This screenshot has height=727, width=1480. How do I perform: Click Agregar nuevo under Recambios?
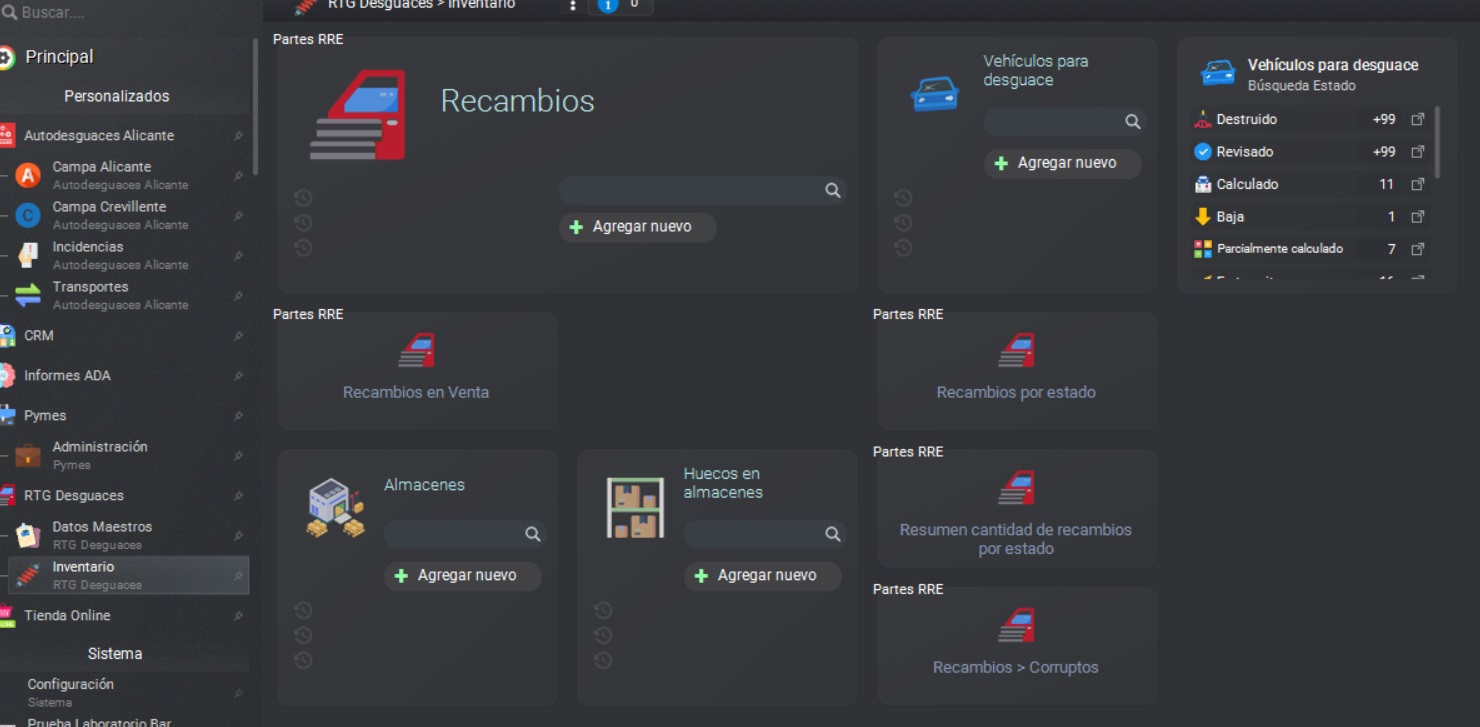point(638,227)
